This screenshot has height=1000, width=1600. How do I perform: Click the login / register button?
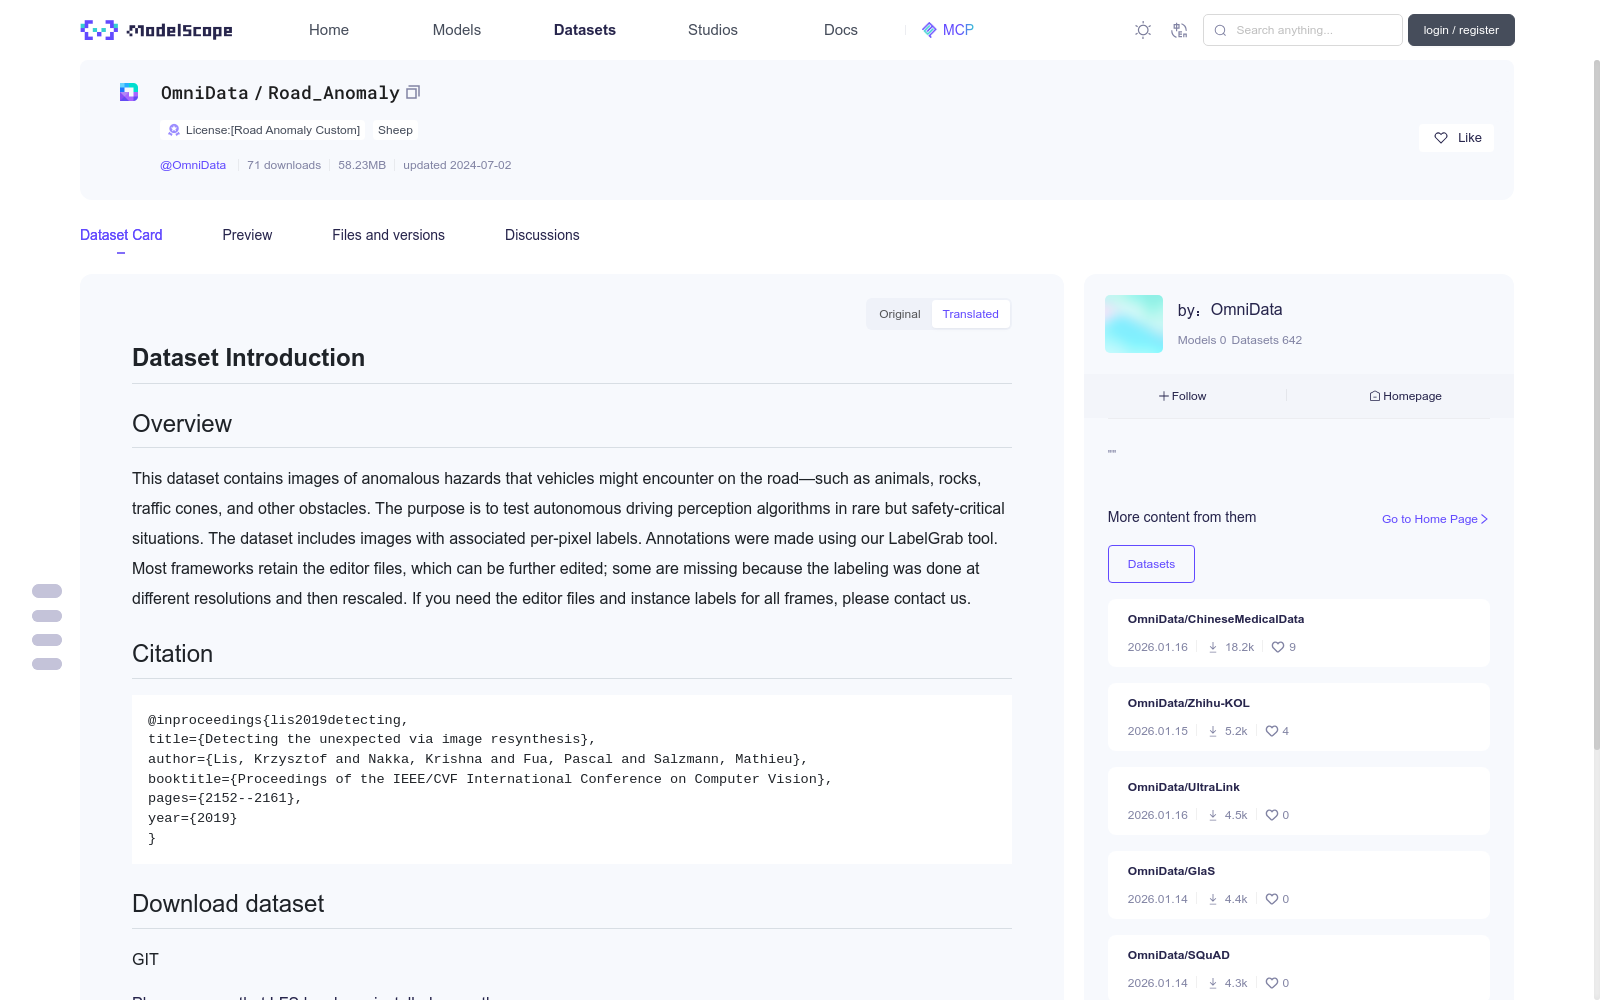coord(1461,30)
